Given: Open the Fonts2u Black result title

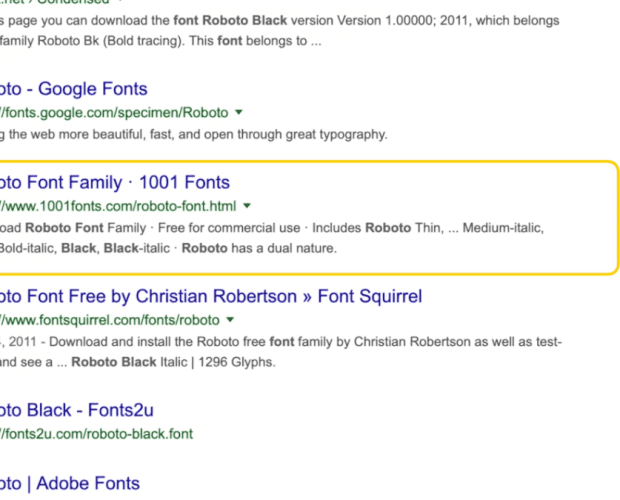Looking at the screenshot, I should coord(77,410).
